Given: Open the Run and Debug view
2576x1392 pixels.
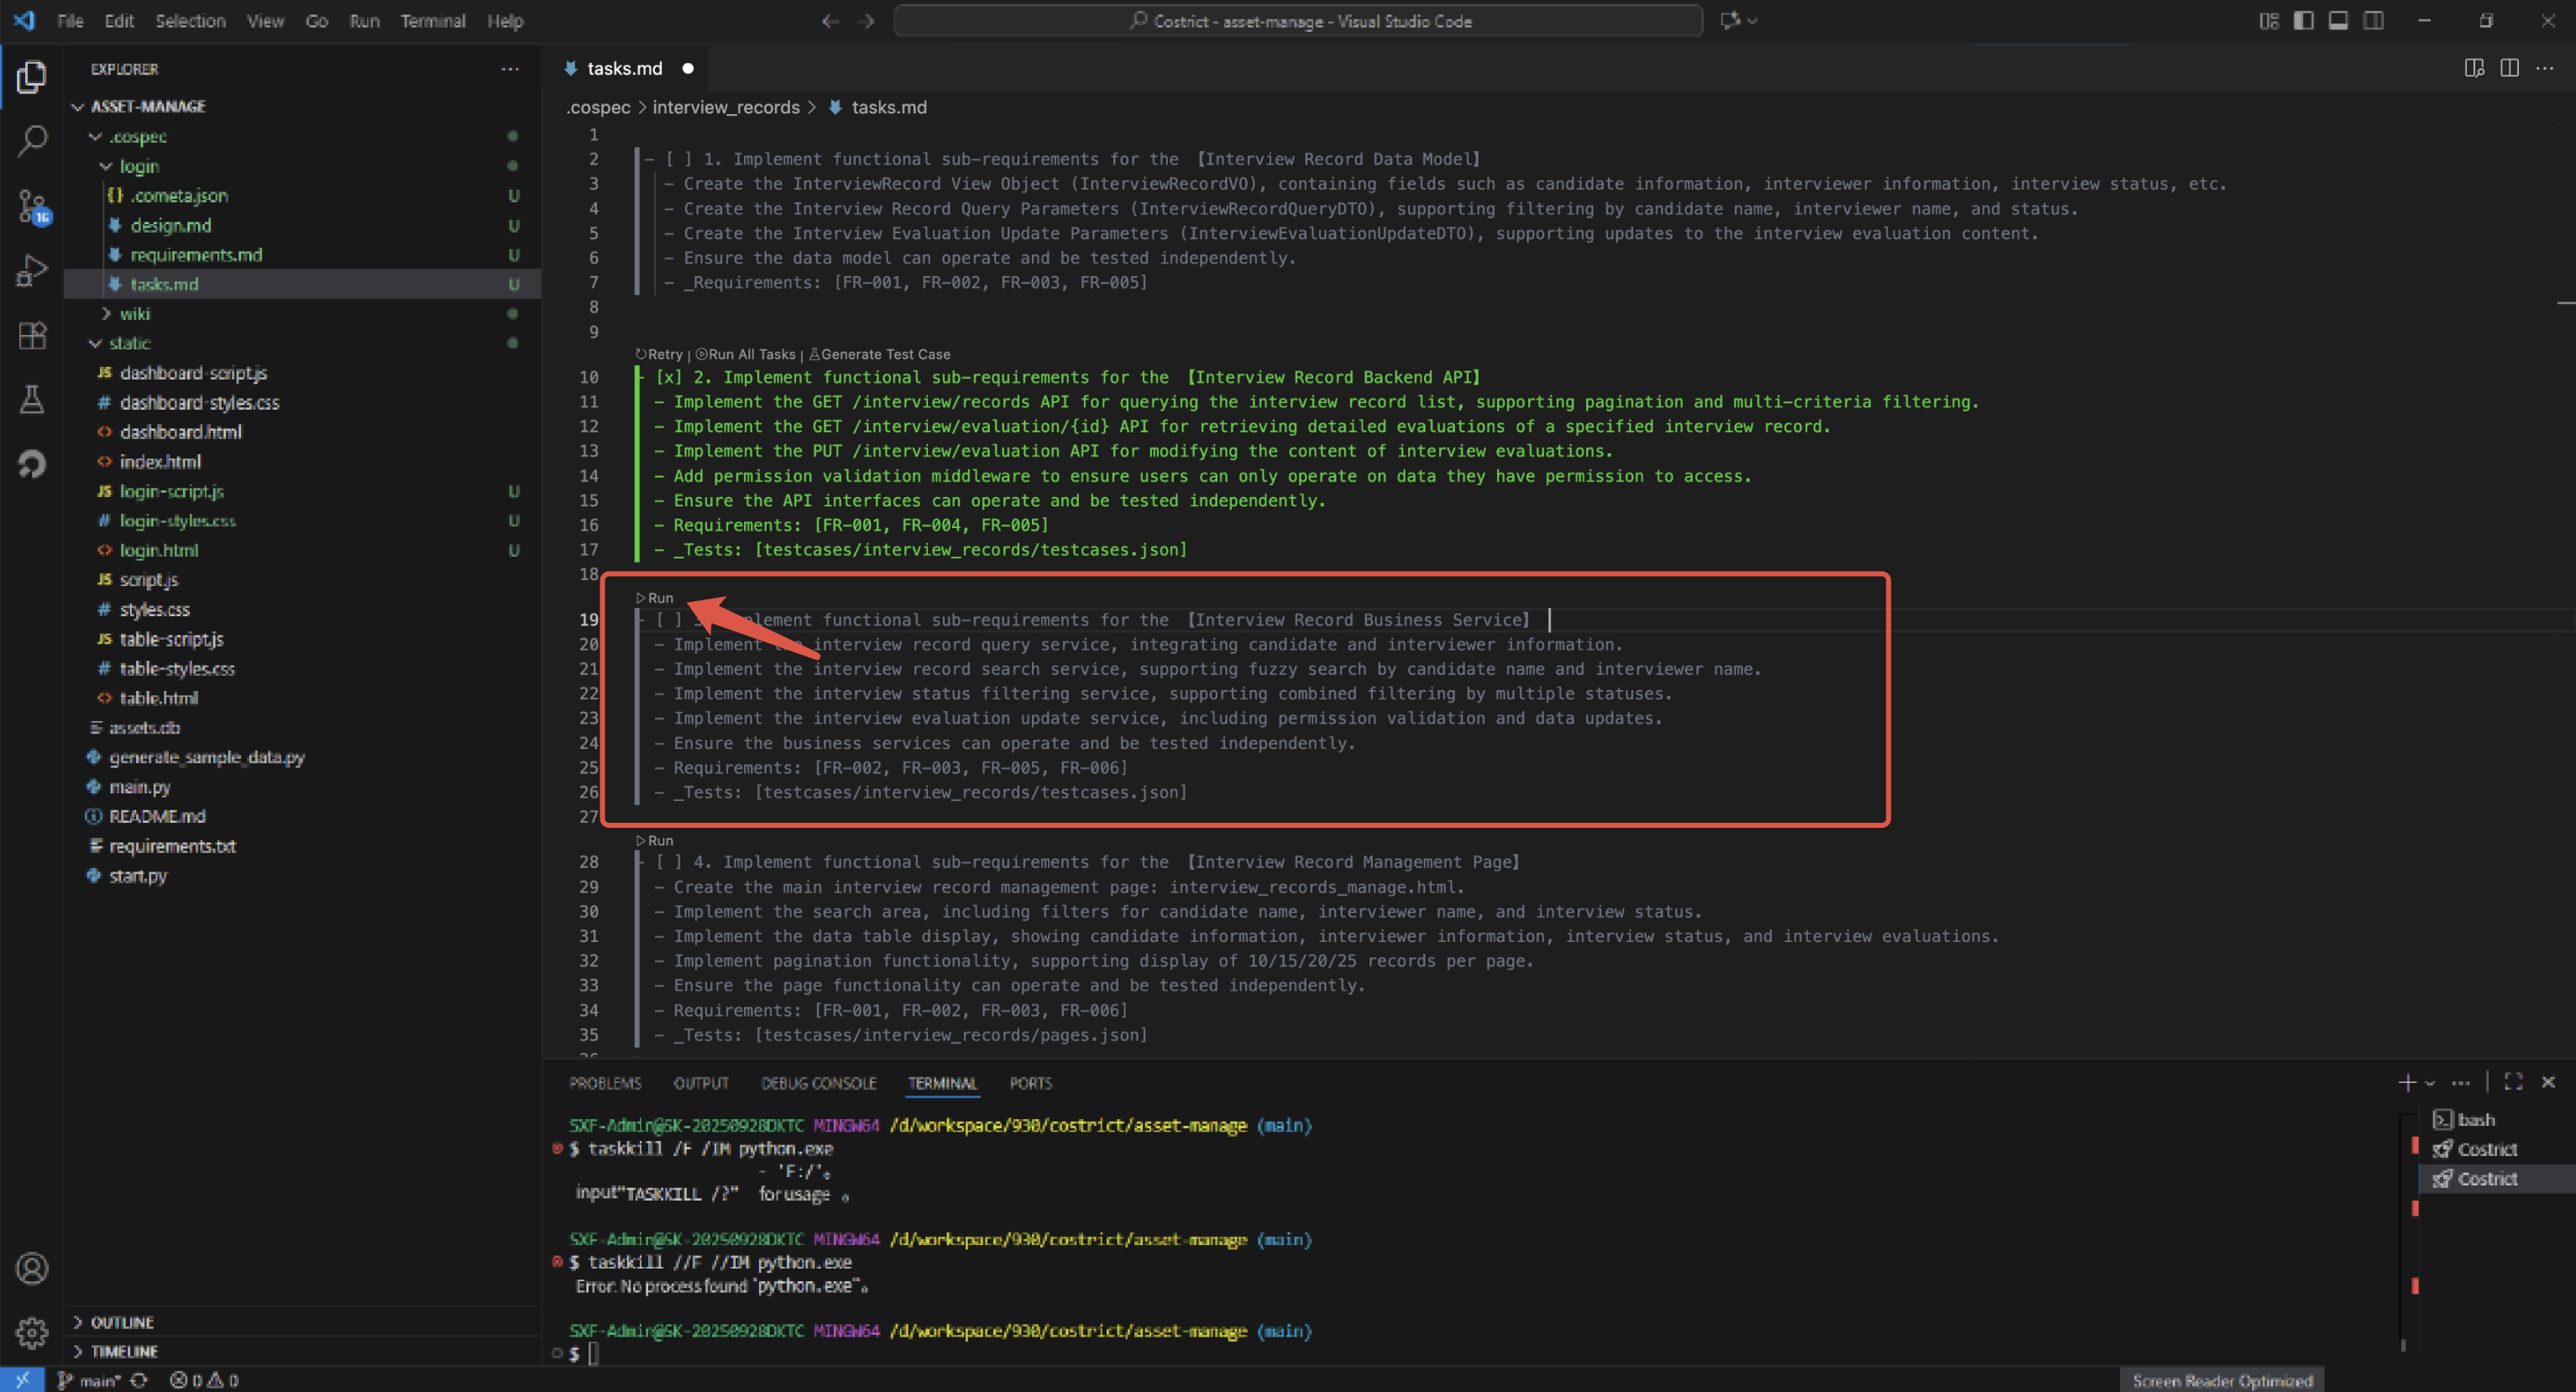Looking at the screenshot, I should tap(32, 270).
